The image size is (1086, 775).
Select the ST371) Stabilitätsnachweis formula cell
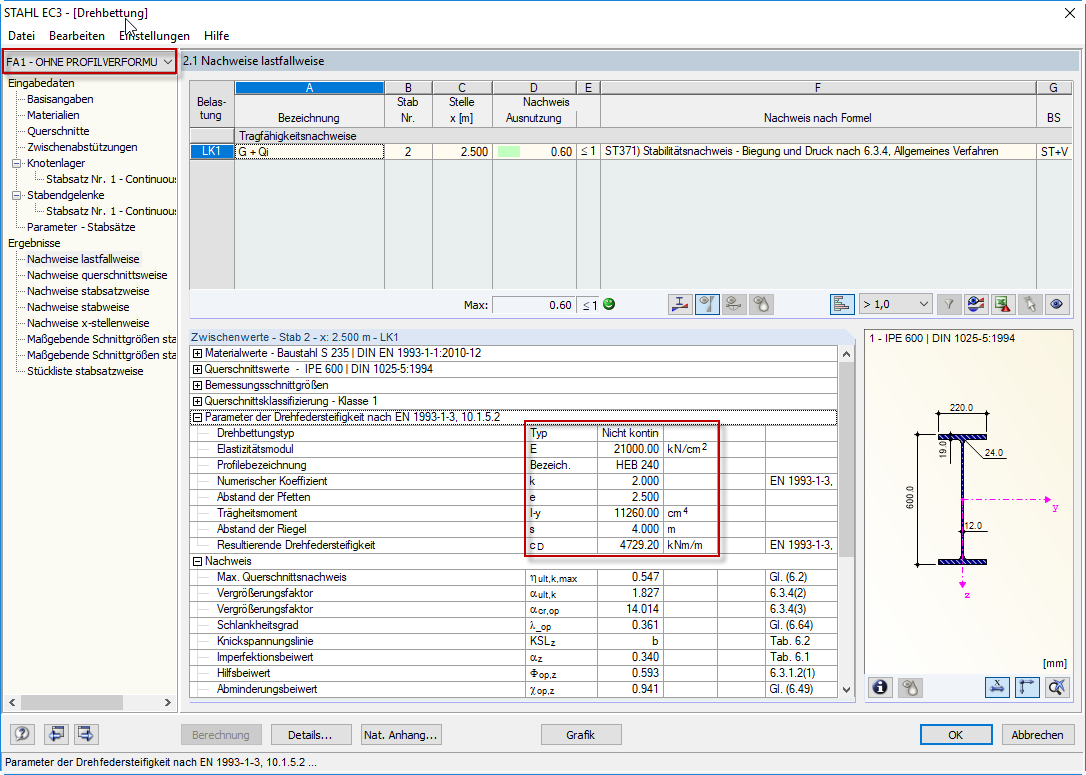click(x=818, y=152)
